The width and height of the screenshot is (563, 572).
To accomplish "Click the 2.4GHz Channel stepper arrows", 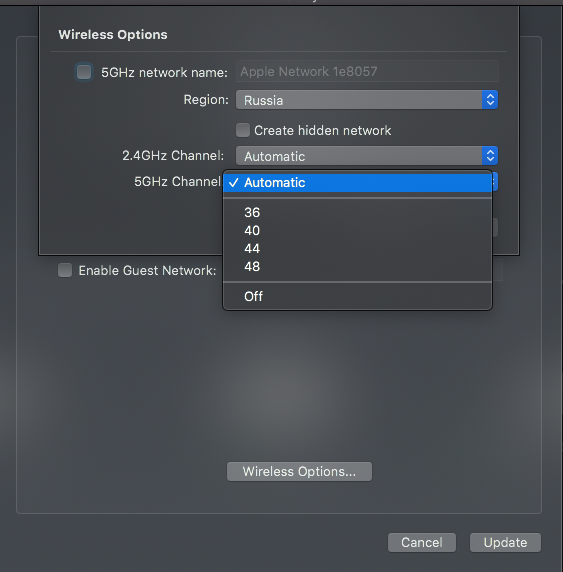I will tap(490, 156).
